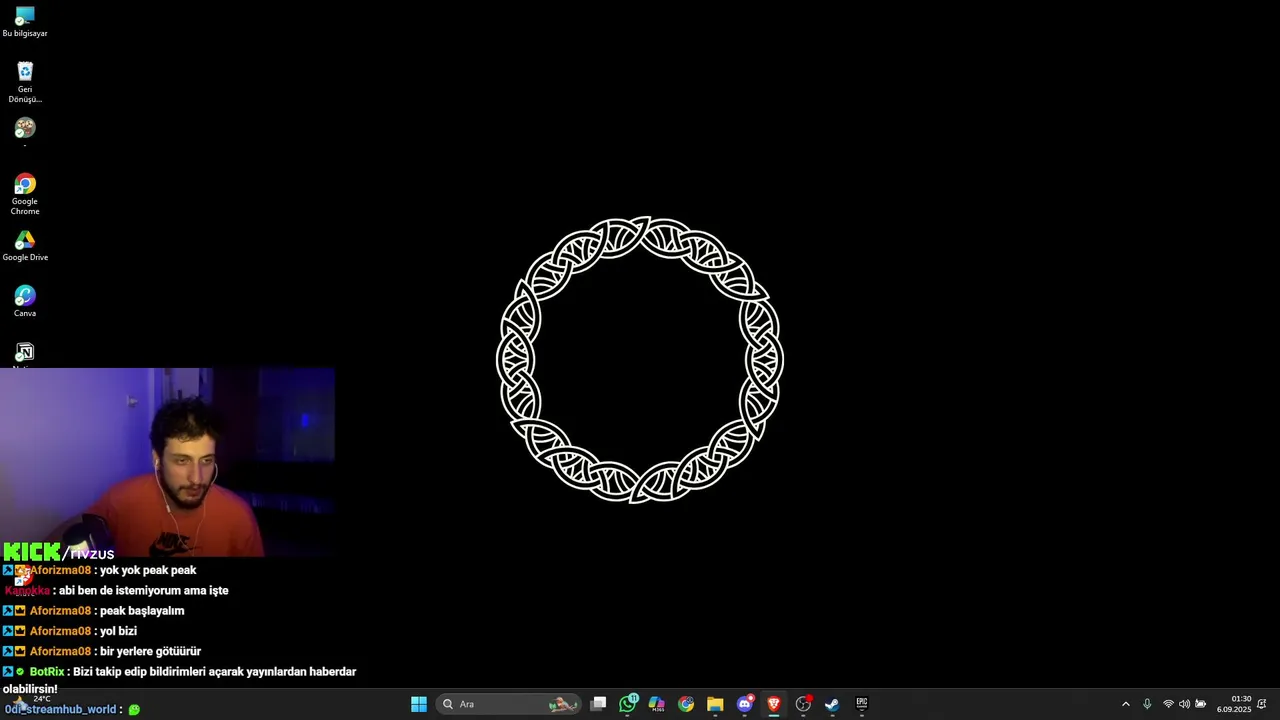Open Google Chrome from the taskbar
Image resolution: width=1280 pixels, height=720 pixels.
pos(686,704)
